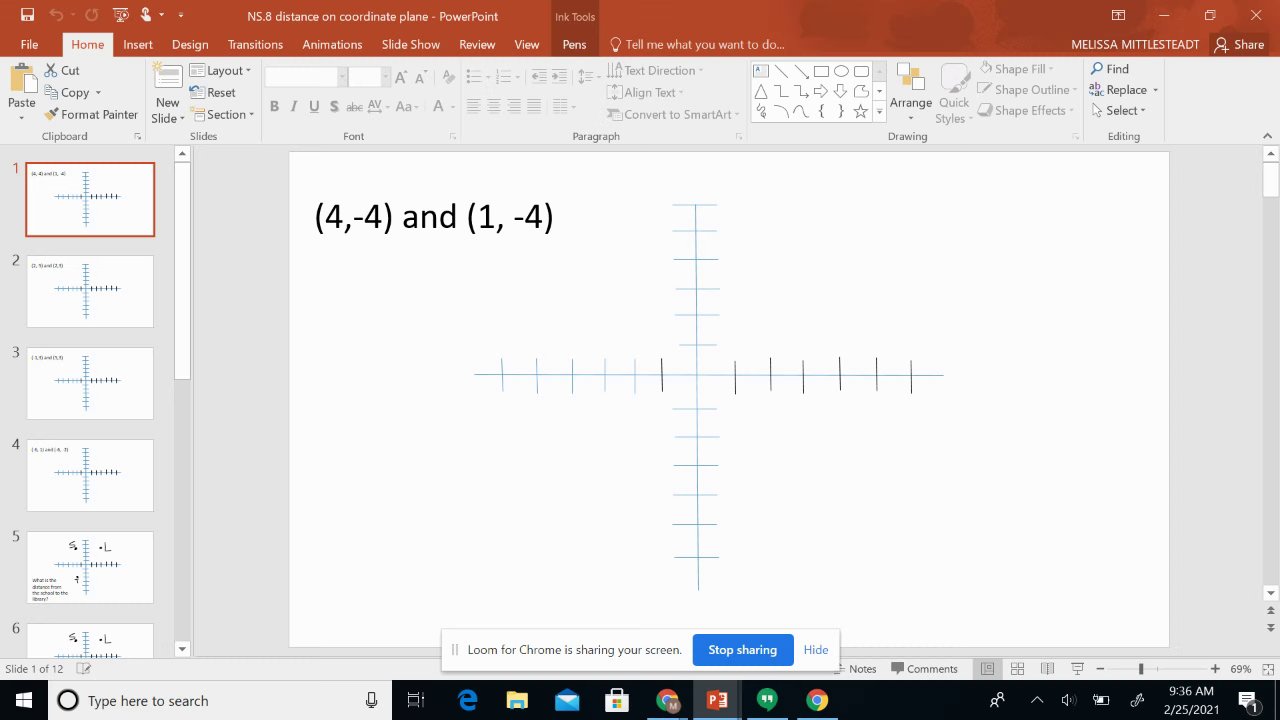The height and width of the screenshot is (720, 1280).
Task: Toggle Underline formatting
Action: coord(314,106)
